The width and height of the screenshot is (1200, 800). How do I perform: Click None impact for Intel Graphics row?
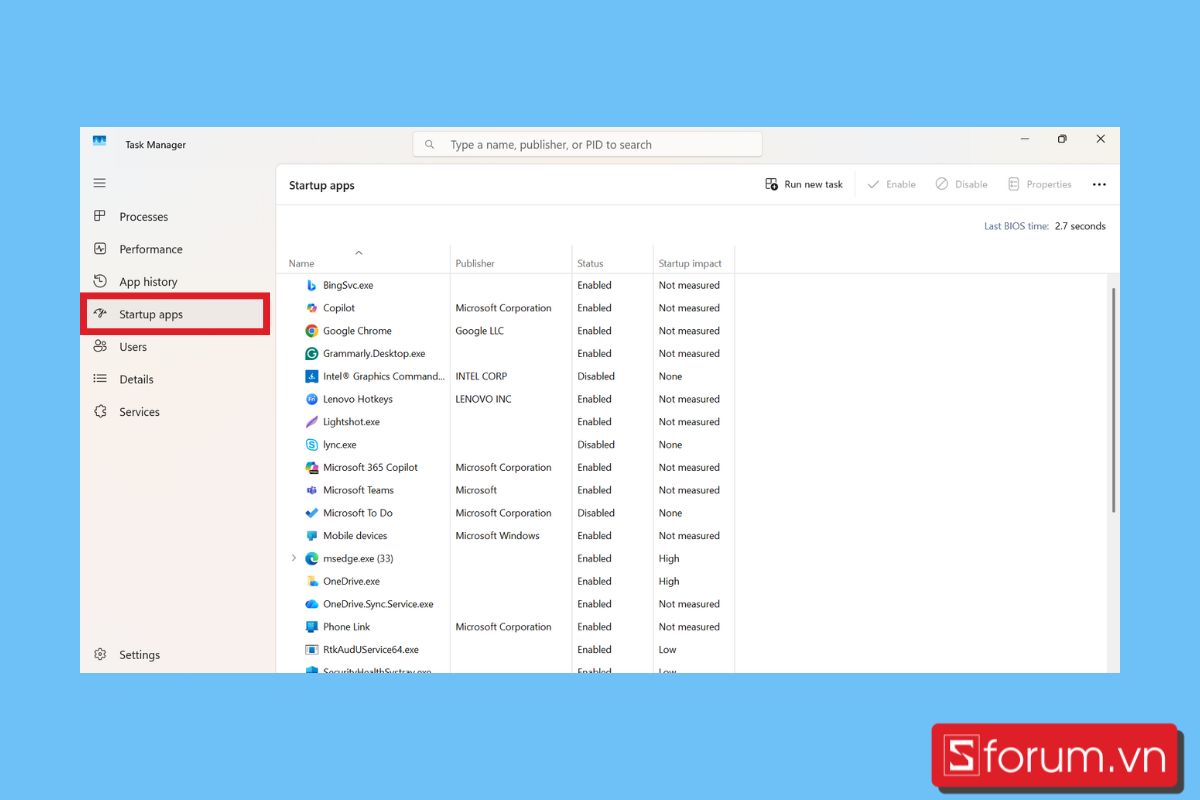pyautogui.click(x=670, y=376)
